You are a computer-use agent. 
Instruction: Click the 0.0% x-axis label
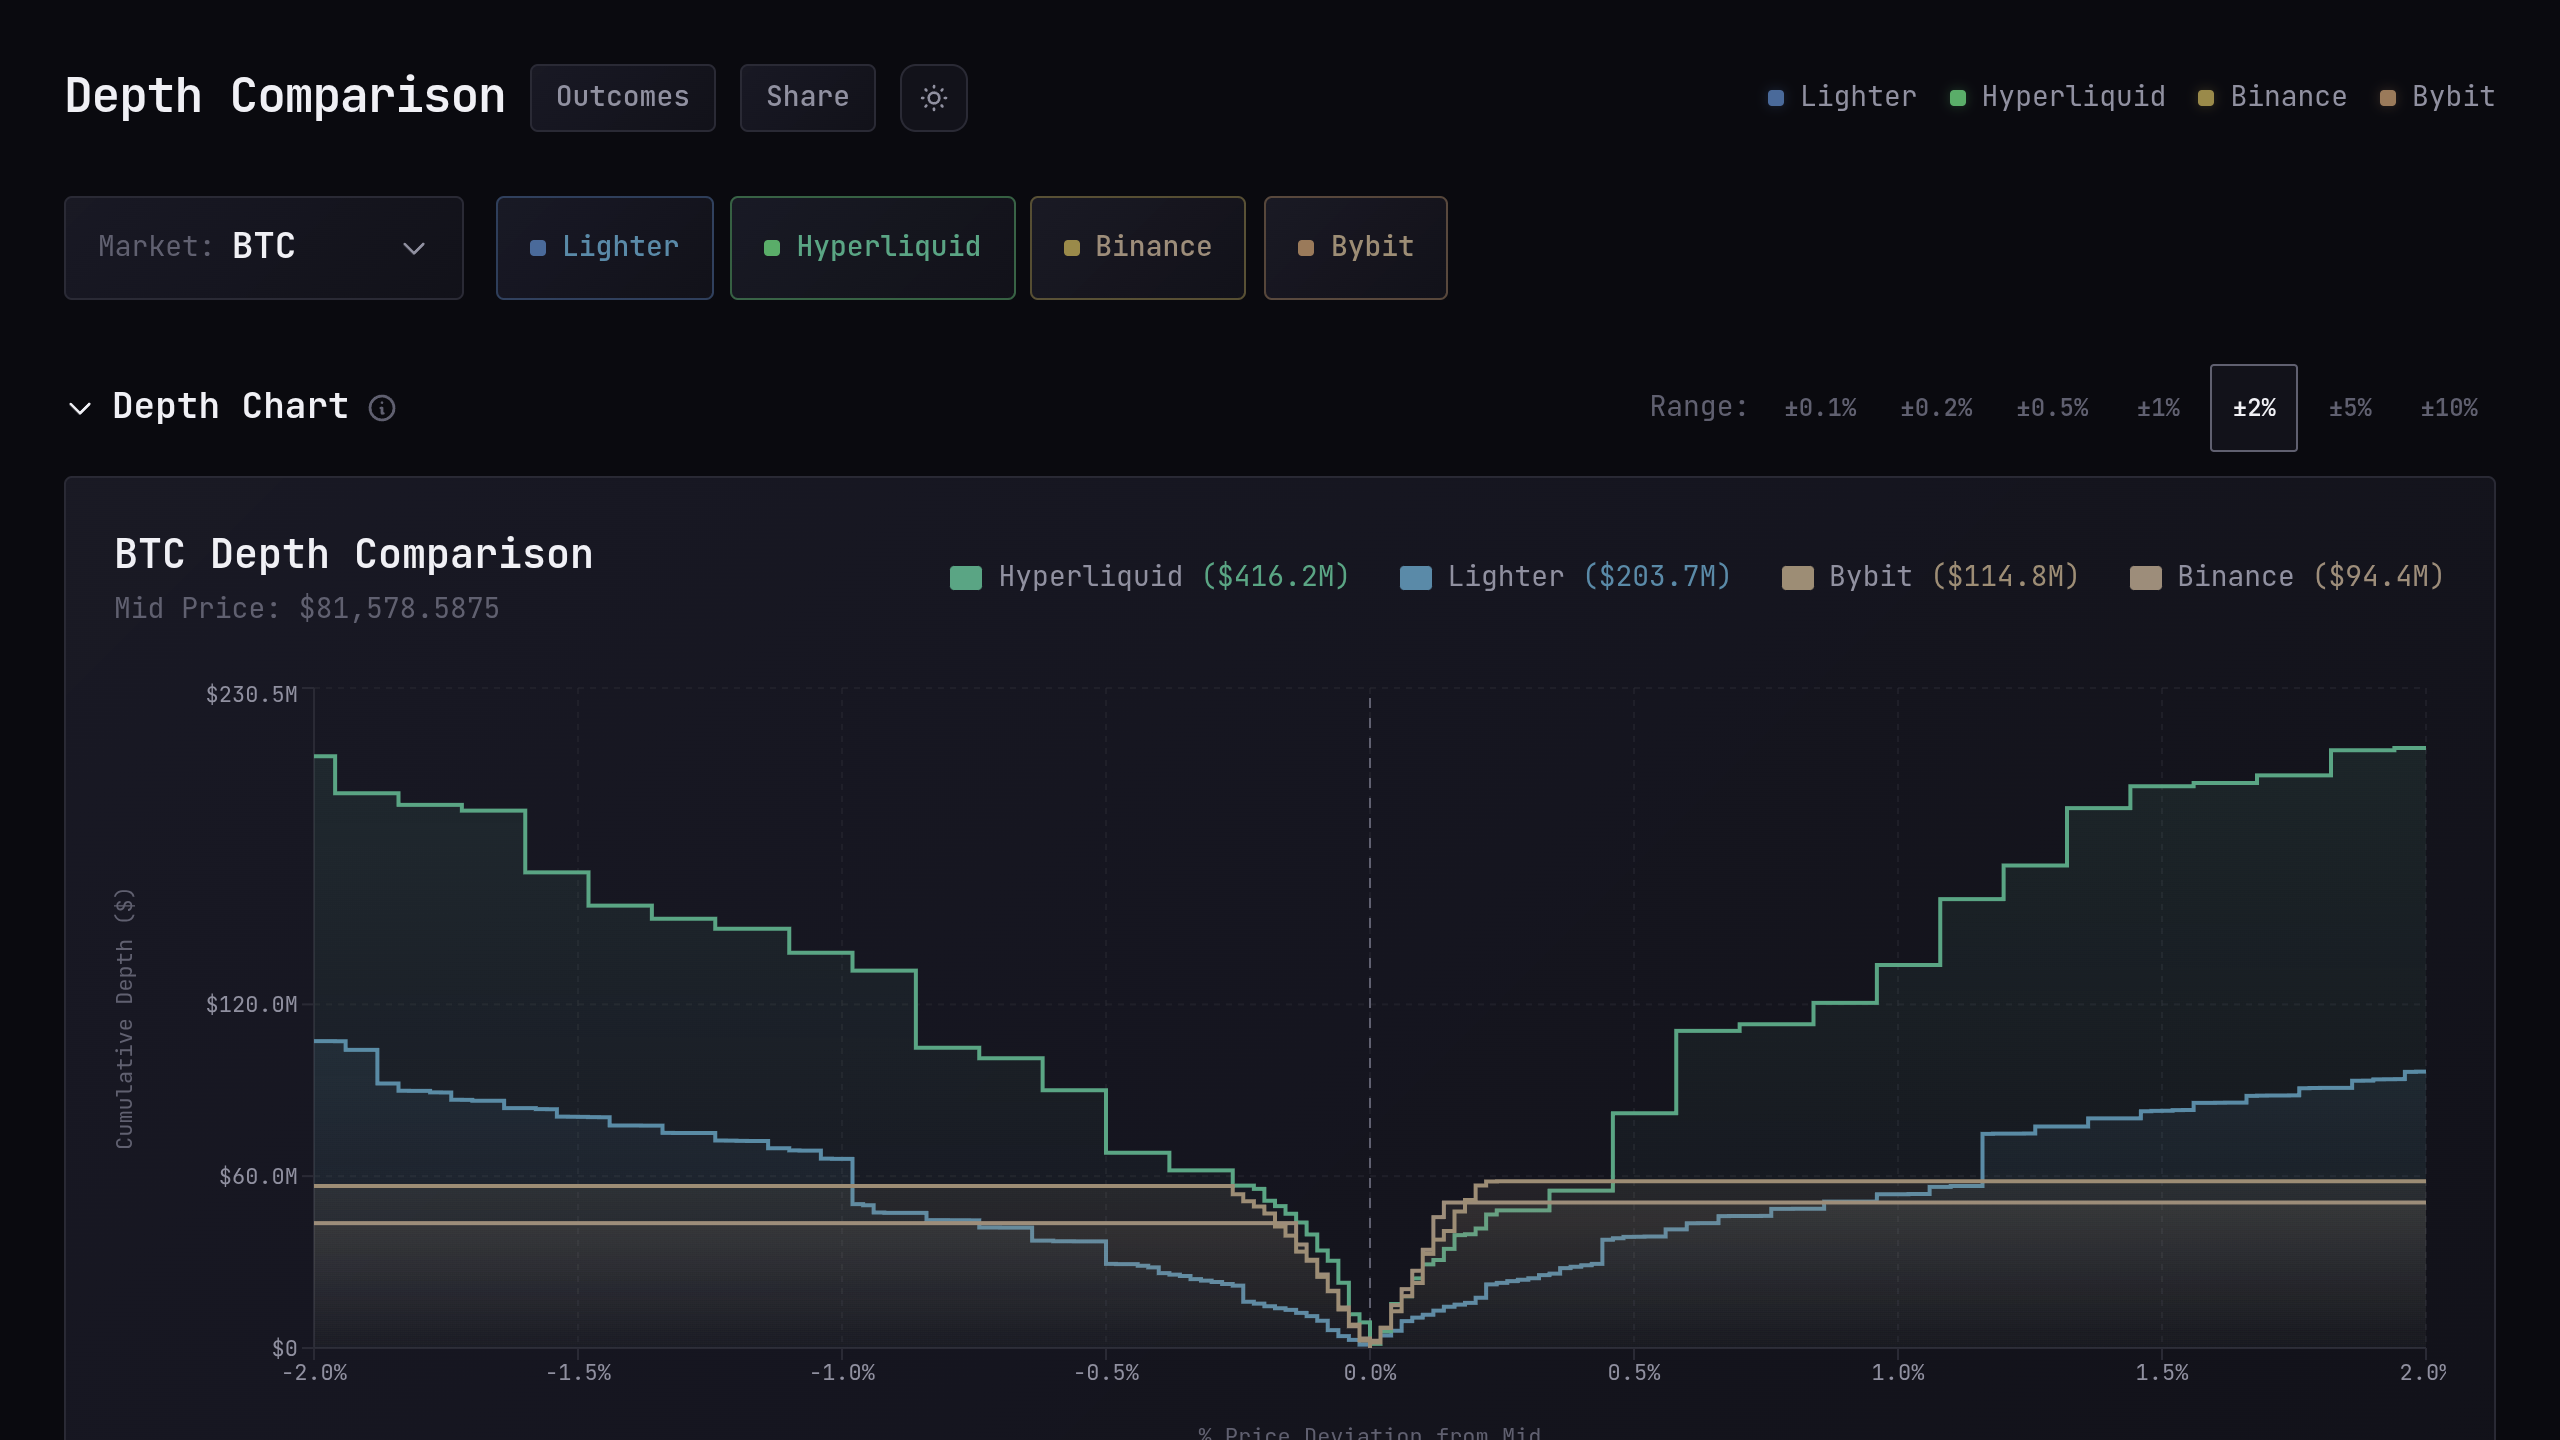point(1370,1373)
